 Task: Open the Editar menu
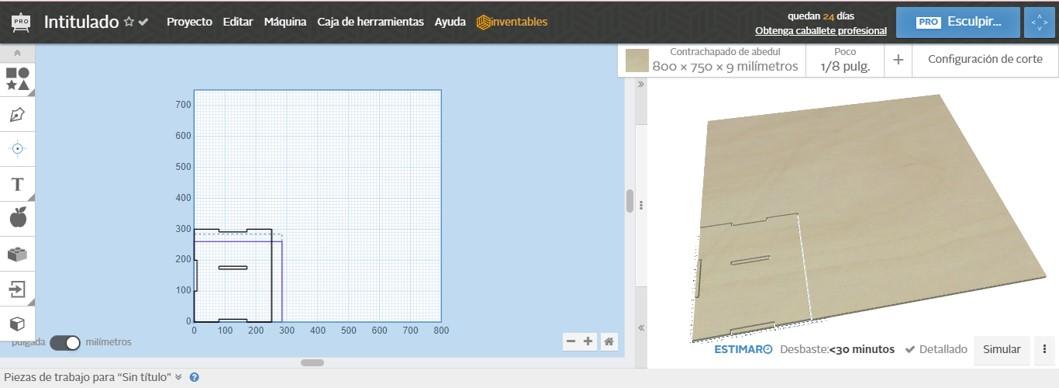[x=238, y=22]
